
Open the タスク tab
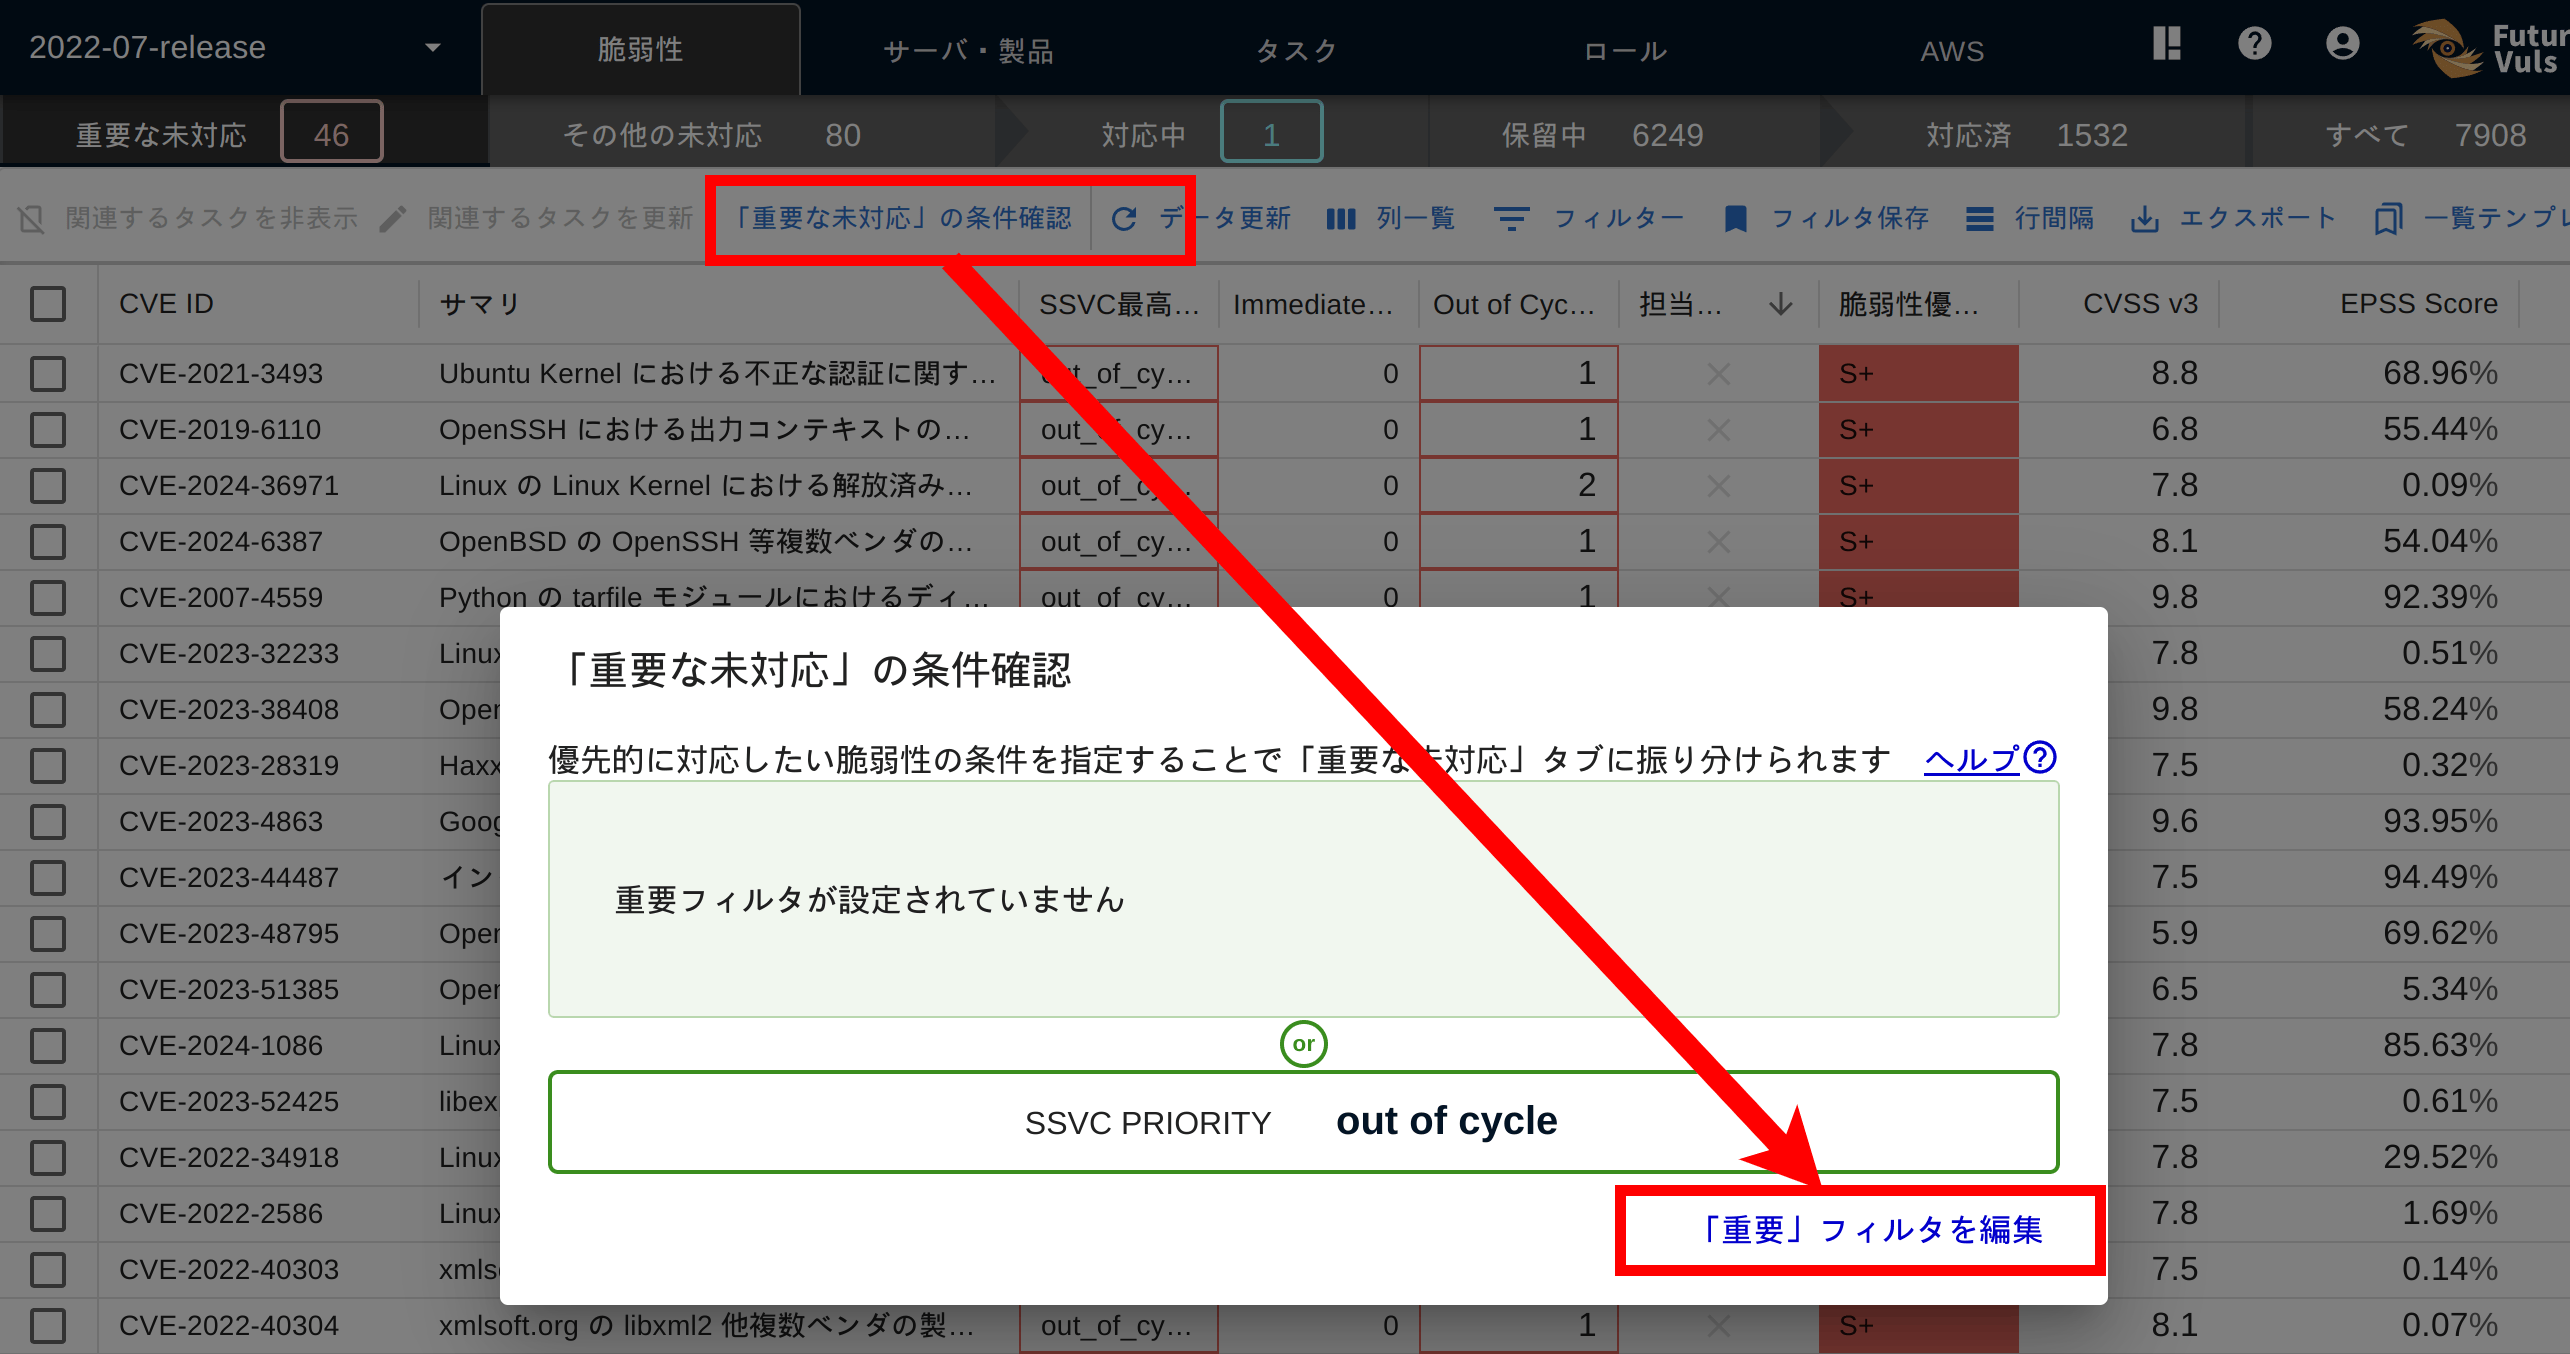[x=1297, y=50]
